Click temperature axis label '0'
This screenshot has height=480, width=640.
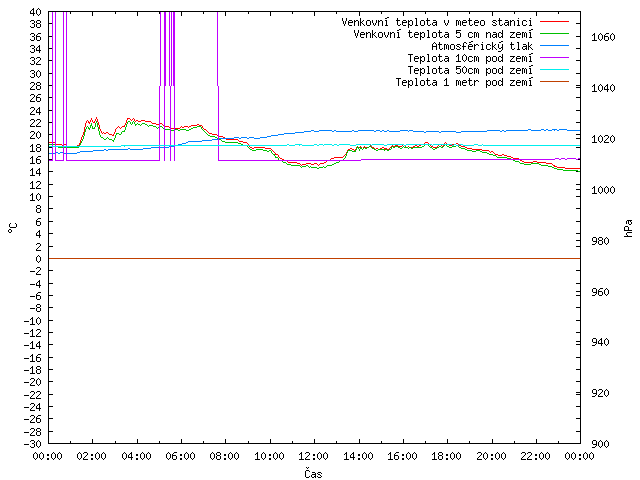point(38,259)
